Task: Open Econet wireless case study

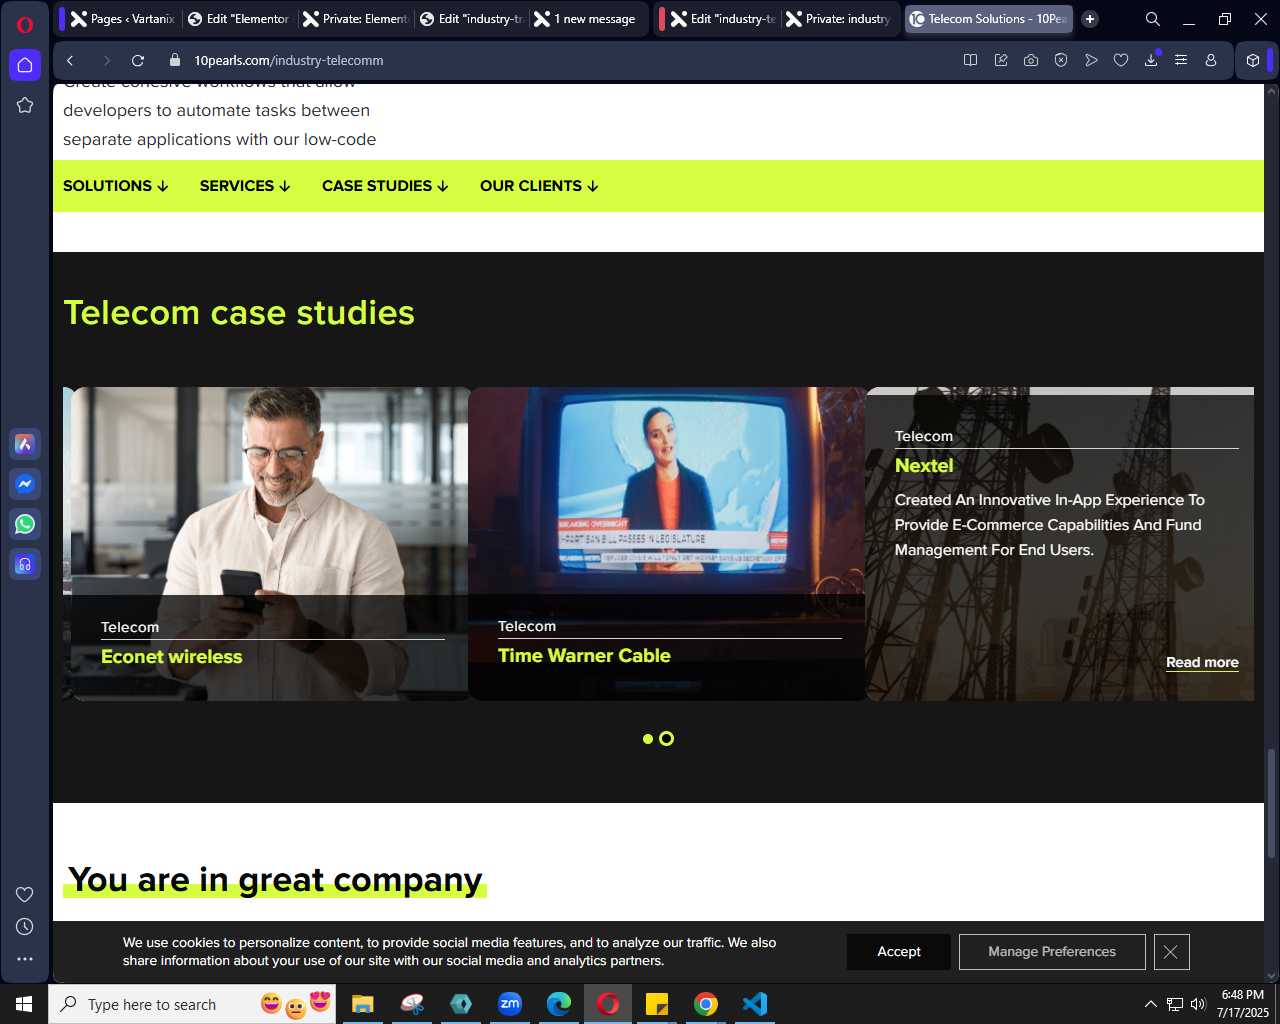Action: point(172,657)
